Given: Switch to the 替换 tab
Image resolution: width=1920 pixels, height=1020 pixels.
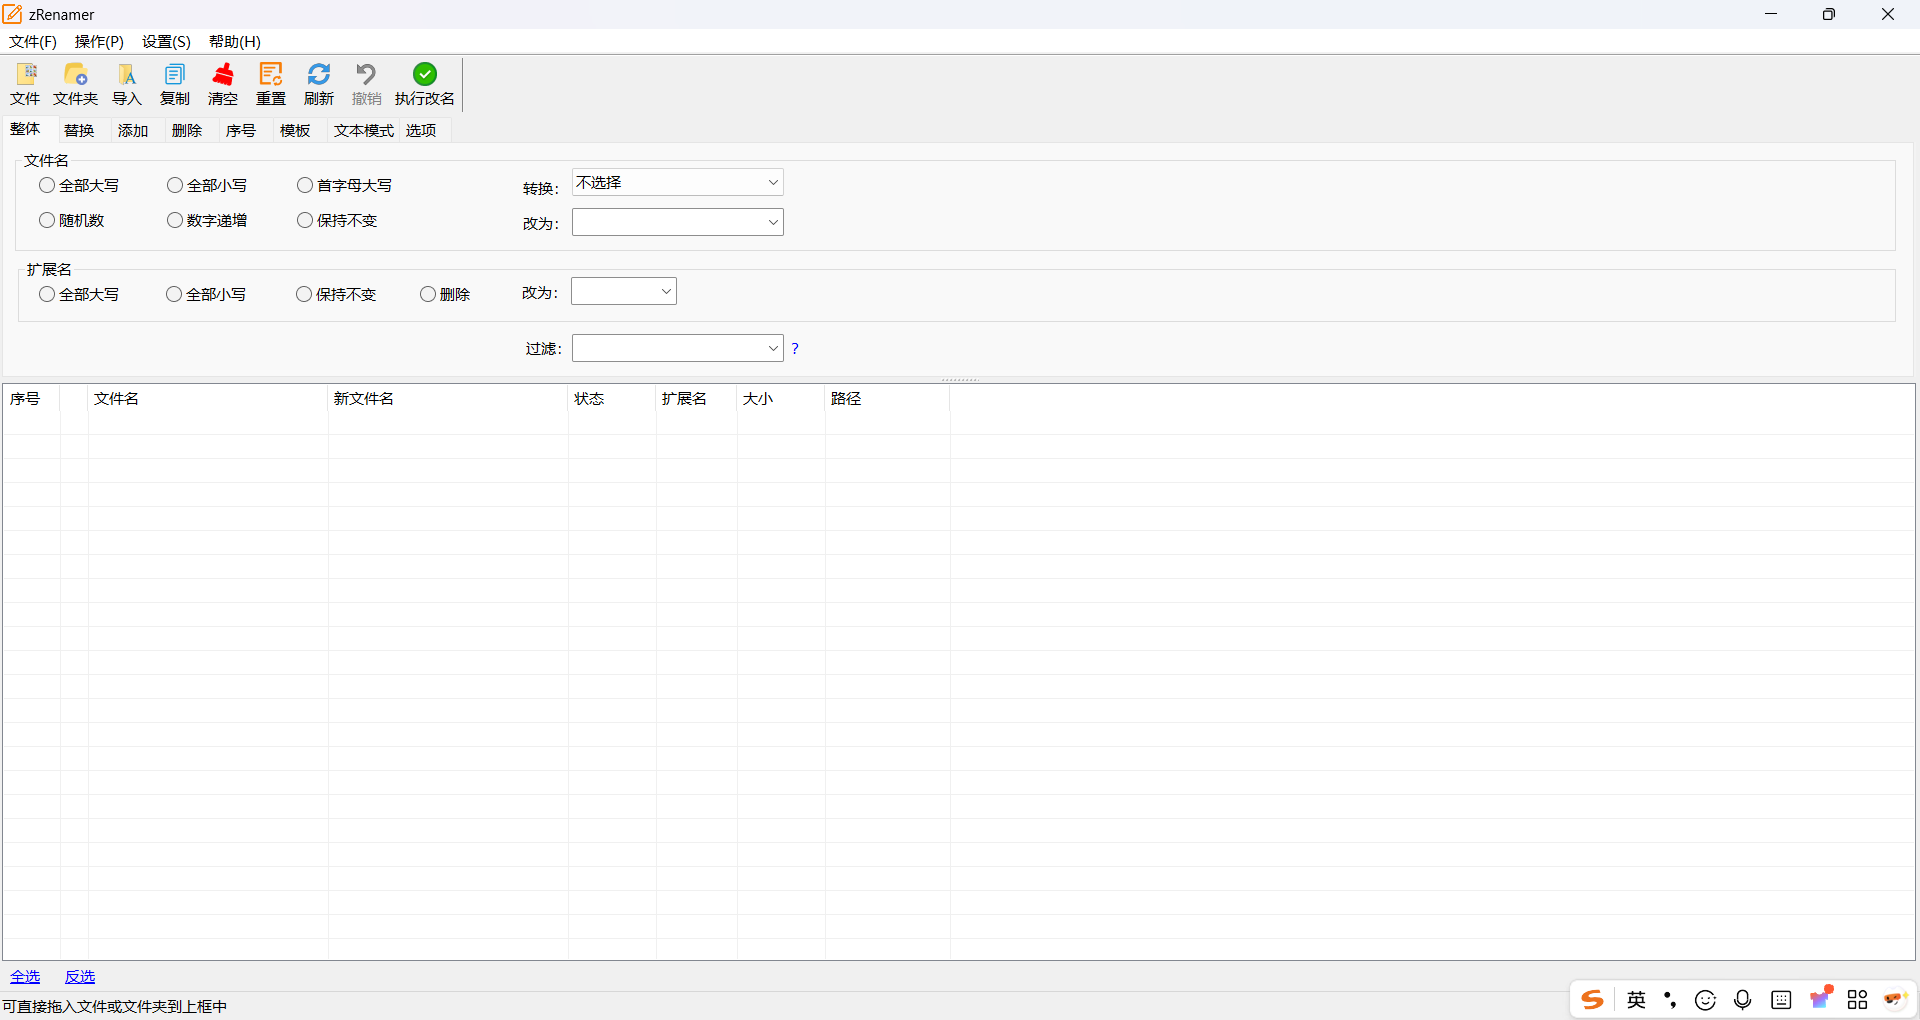Looking at the screenshot, I should (x=79, y=130).
